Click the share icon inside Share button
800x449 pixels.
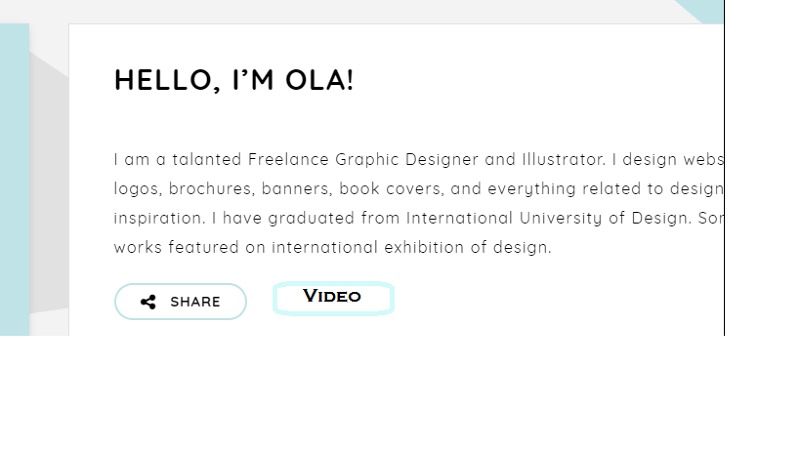(148, 302)
